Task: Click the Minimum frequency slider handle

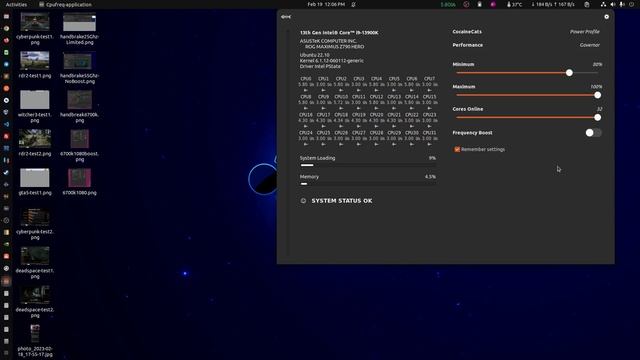Action: tap(569, 73)
